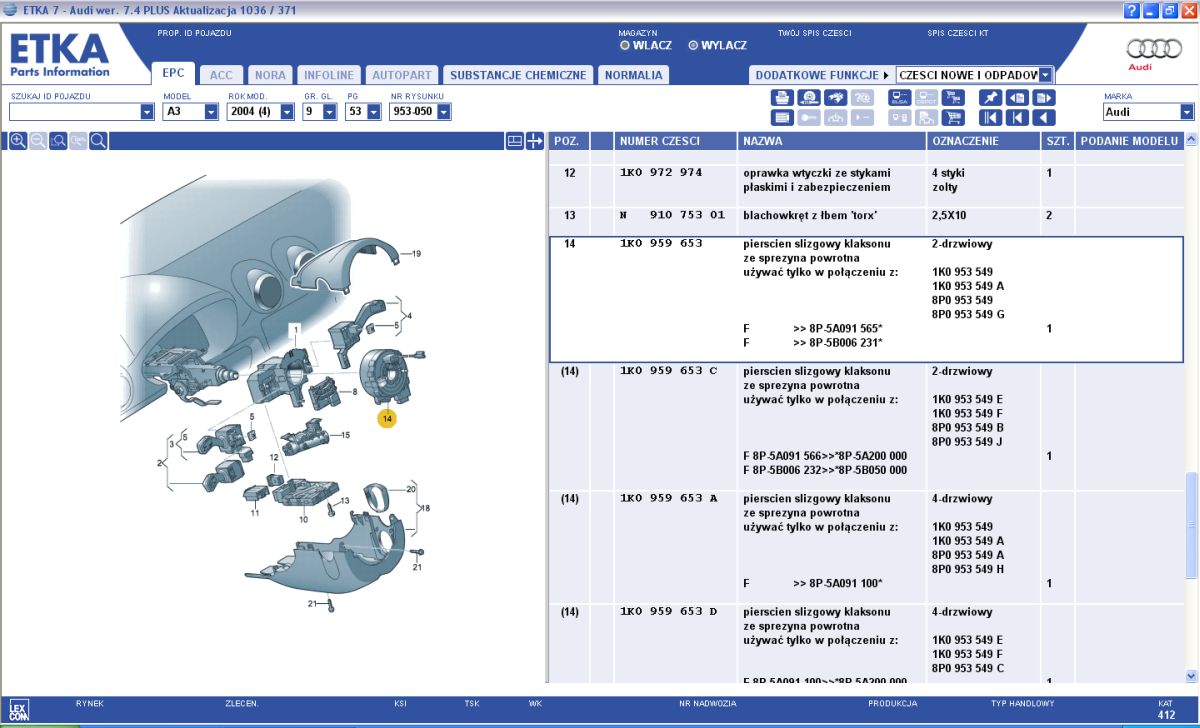Click the list view icon below print
Image resolution: width=1200 pixels, height=728 pixels.
click(782, 117)
